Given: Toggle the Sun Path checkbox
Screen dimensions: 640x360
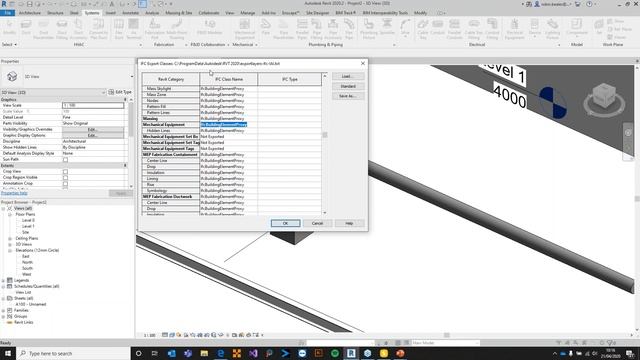Looking at the screenshot, I should click(x=65, y=160).
